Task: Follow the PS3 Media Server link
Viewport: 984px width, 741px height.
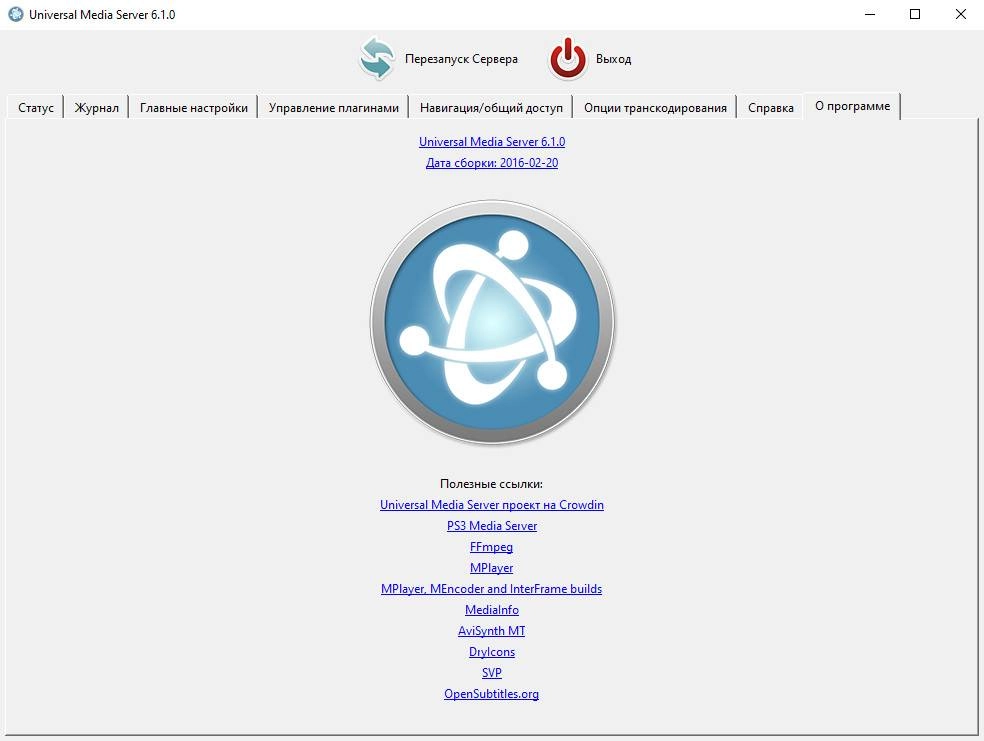Action: tap(492, 526)
